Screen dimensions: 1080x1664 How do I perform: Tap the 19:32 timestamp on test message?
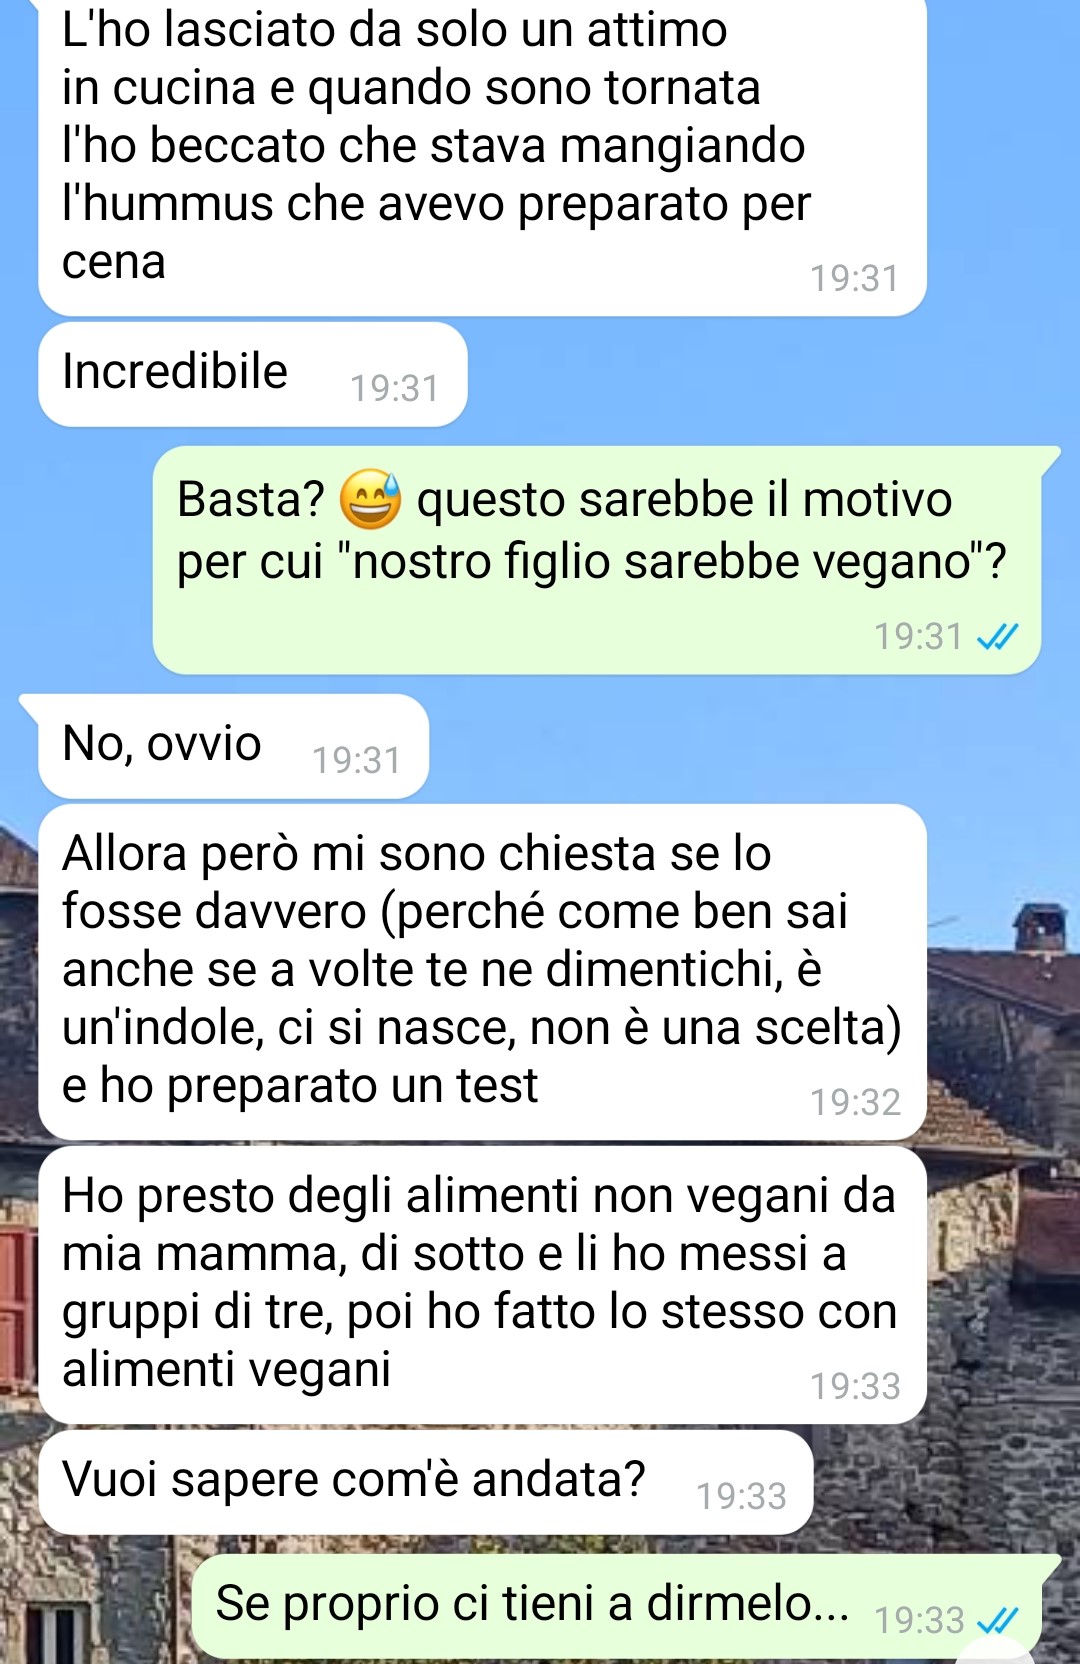[855, 1102]
